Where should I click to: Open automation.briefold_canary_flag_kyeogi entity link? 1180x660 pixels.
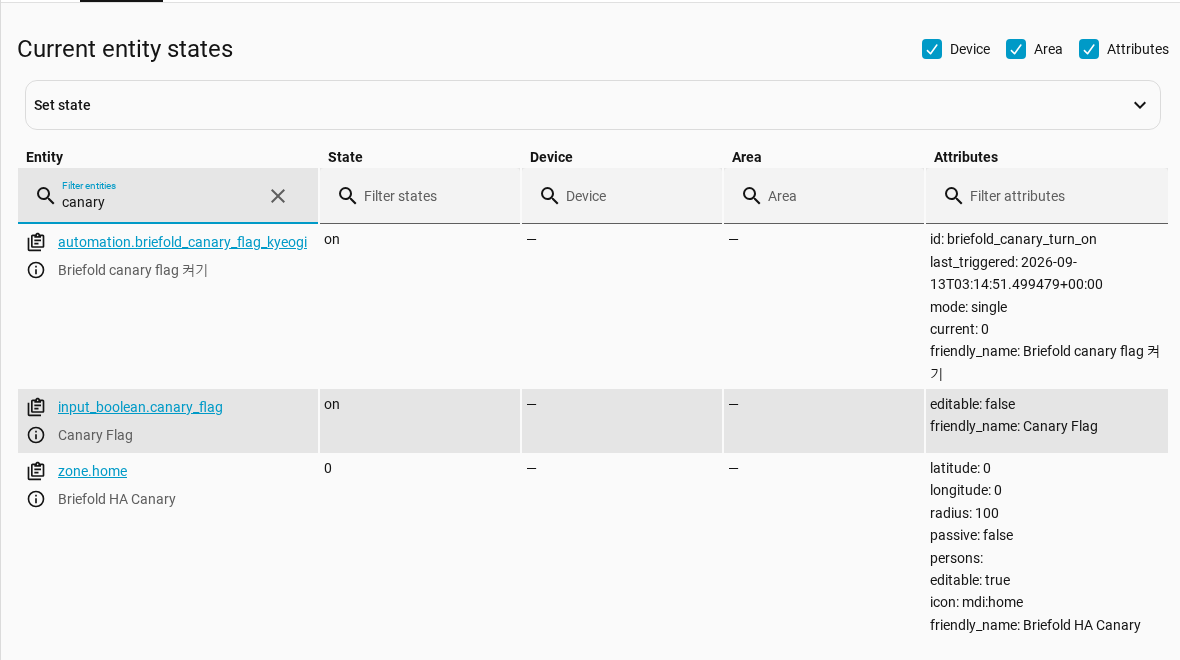182,242
